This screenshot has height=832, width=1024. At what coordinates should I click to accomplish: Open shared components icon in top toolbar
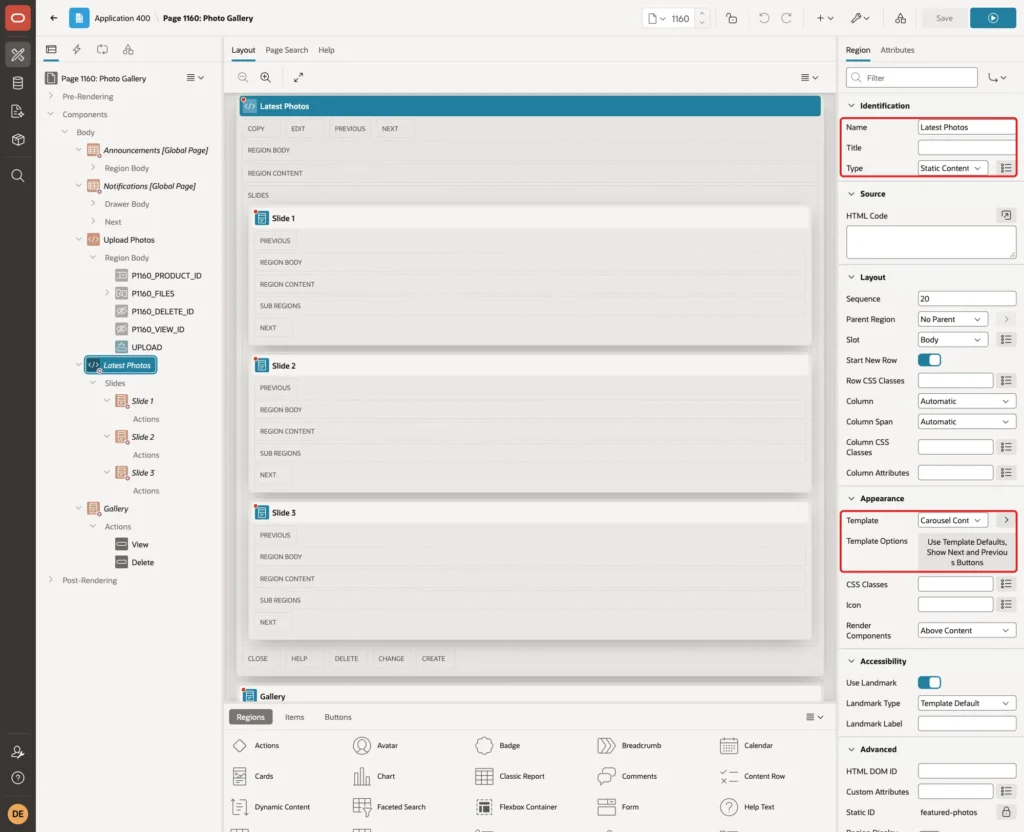point(900,18)
